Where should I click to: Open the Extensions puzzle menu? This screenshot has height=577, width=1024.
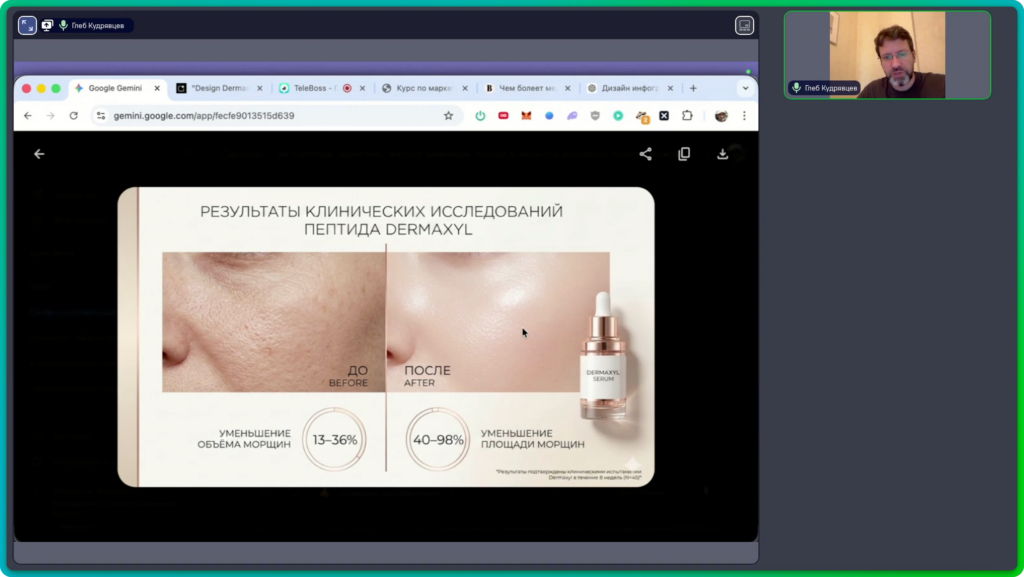pos(687,116)
